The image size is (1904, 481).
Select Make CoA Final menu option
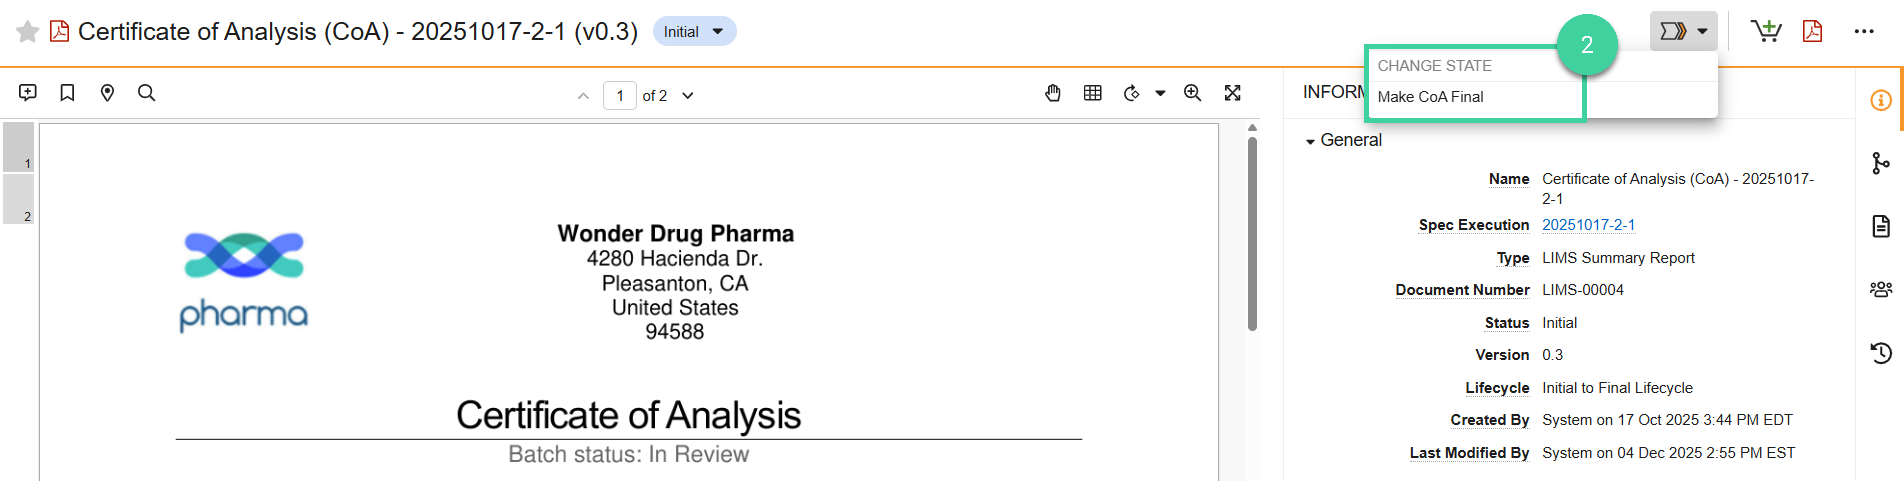1430,97
